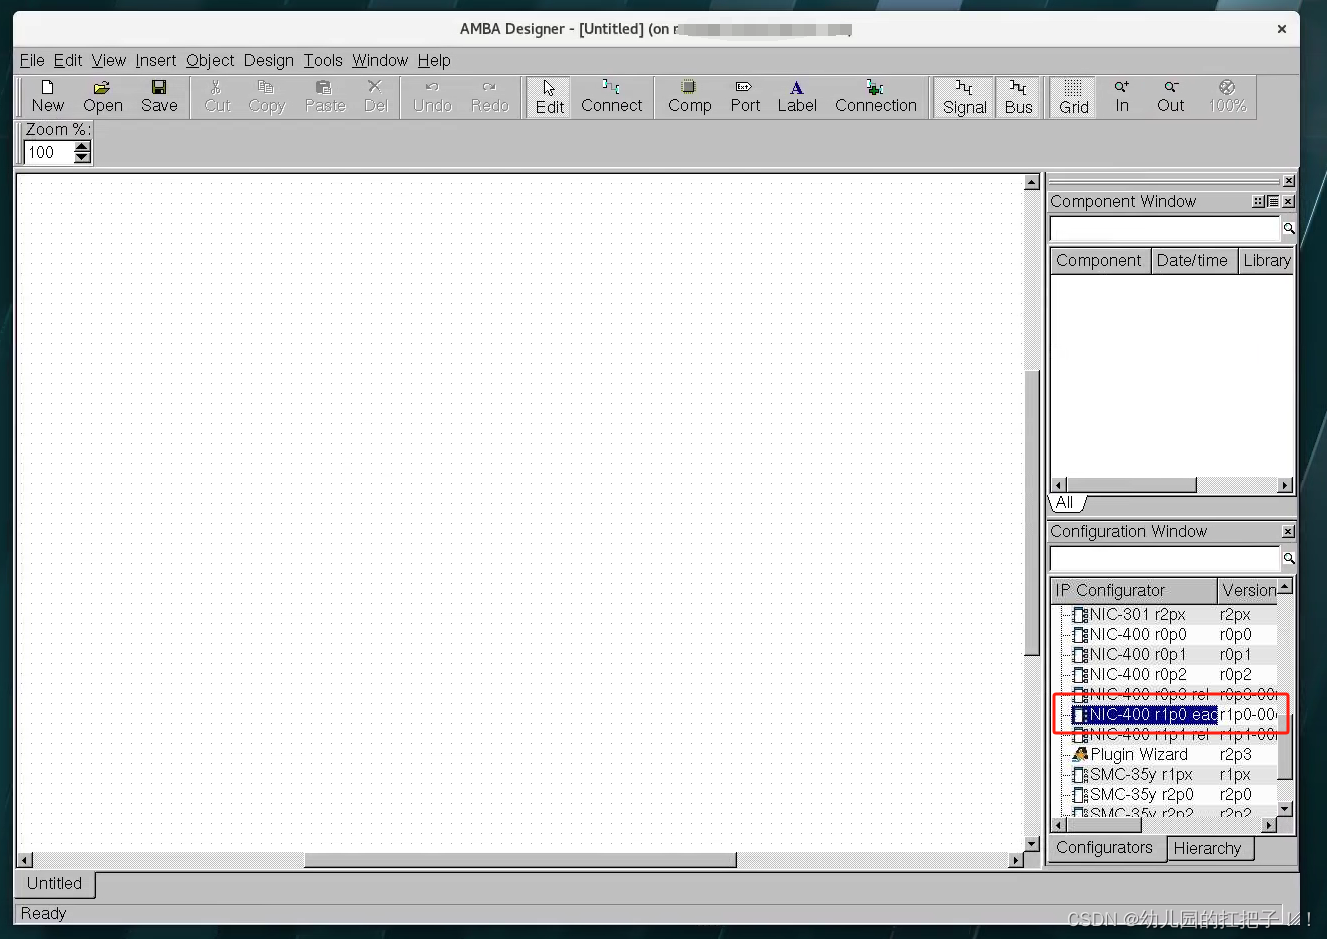
Task: Increment the Zoom % stepper arrow
Action: 80,146
